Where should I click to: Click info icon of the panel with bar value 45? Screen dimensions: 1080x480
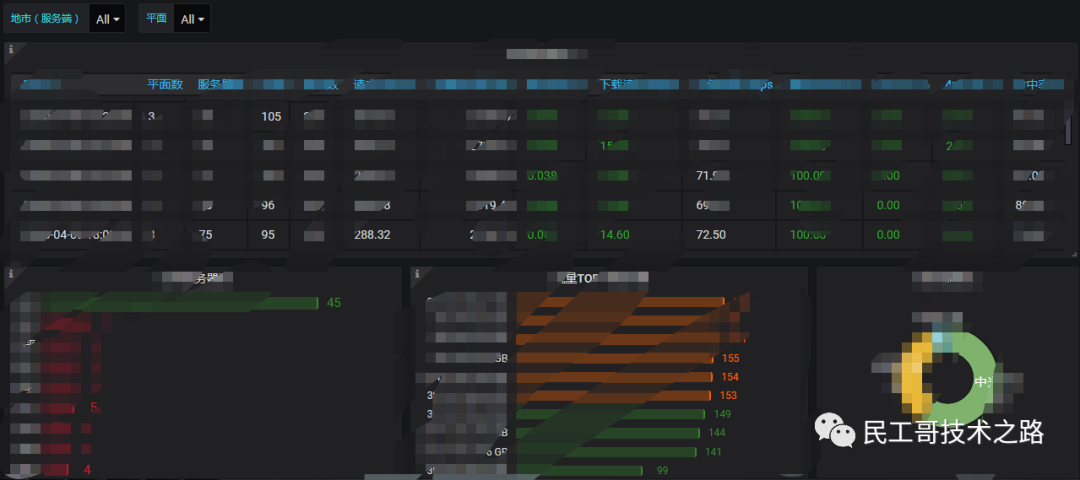coord(11,273)
